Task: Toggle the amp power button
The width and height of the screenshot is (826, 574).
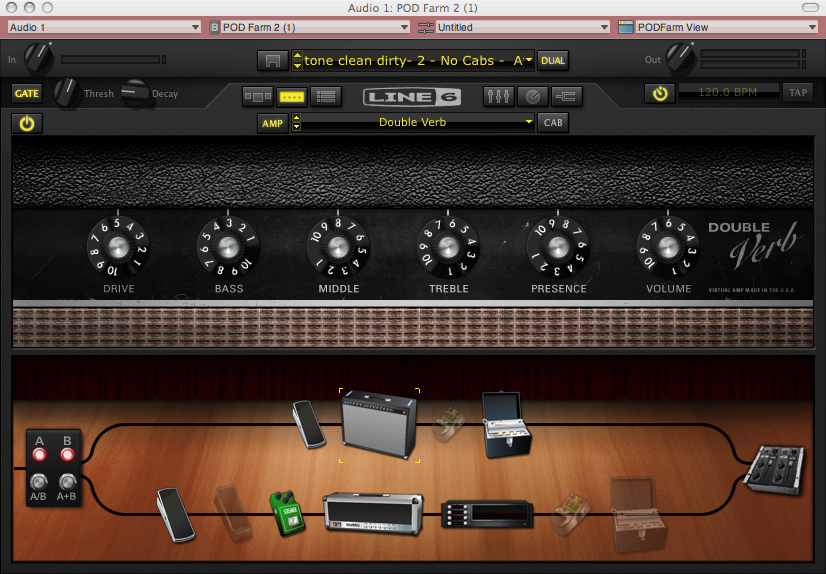Action: coord(27,124)
